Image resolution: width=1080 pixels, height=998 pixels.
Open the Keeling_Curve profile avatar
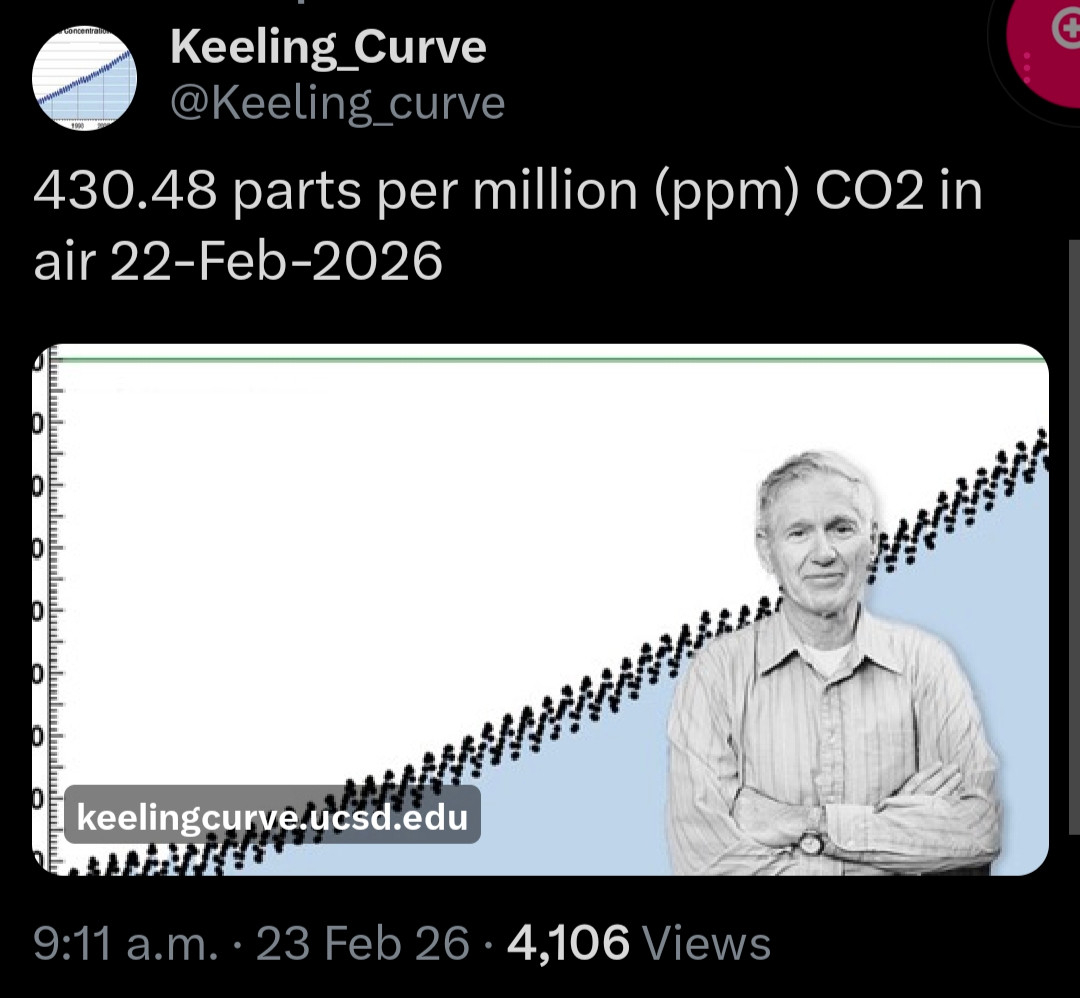coord(84,78)
